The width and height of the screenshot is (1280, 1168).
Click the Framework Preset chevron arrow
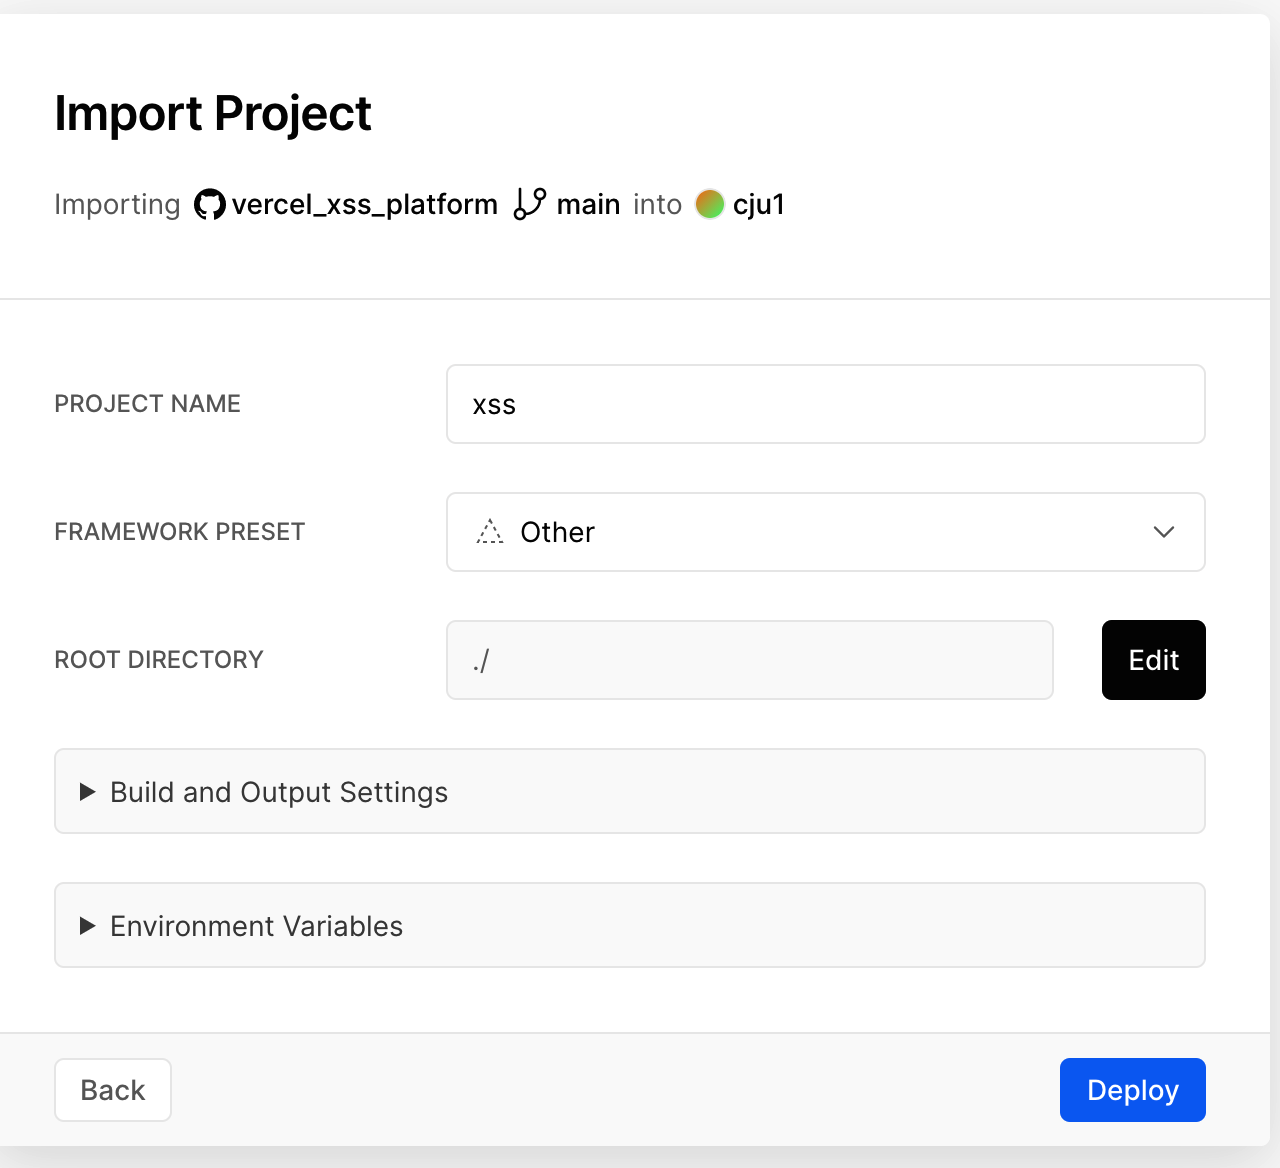point(1164,532)
